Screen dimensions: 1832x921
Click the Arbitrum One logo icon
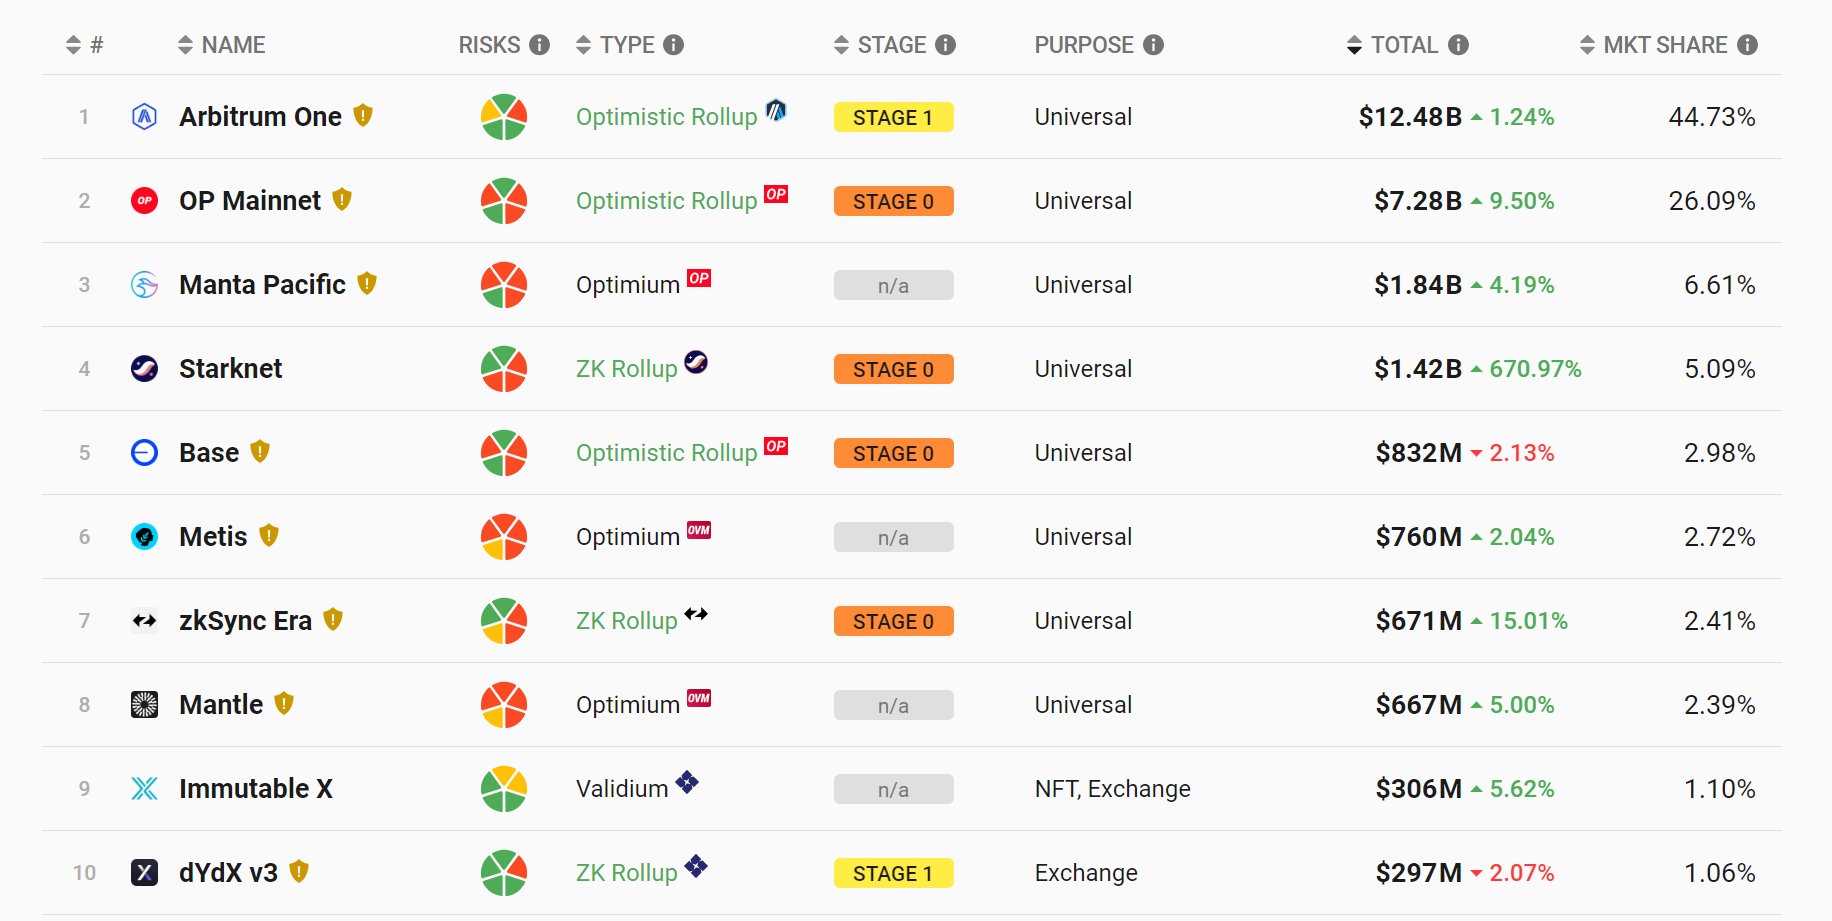point(145,117)
